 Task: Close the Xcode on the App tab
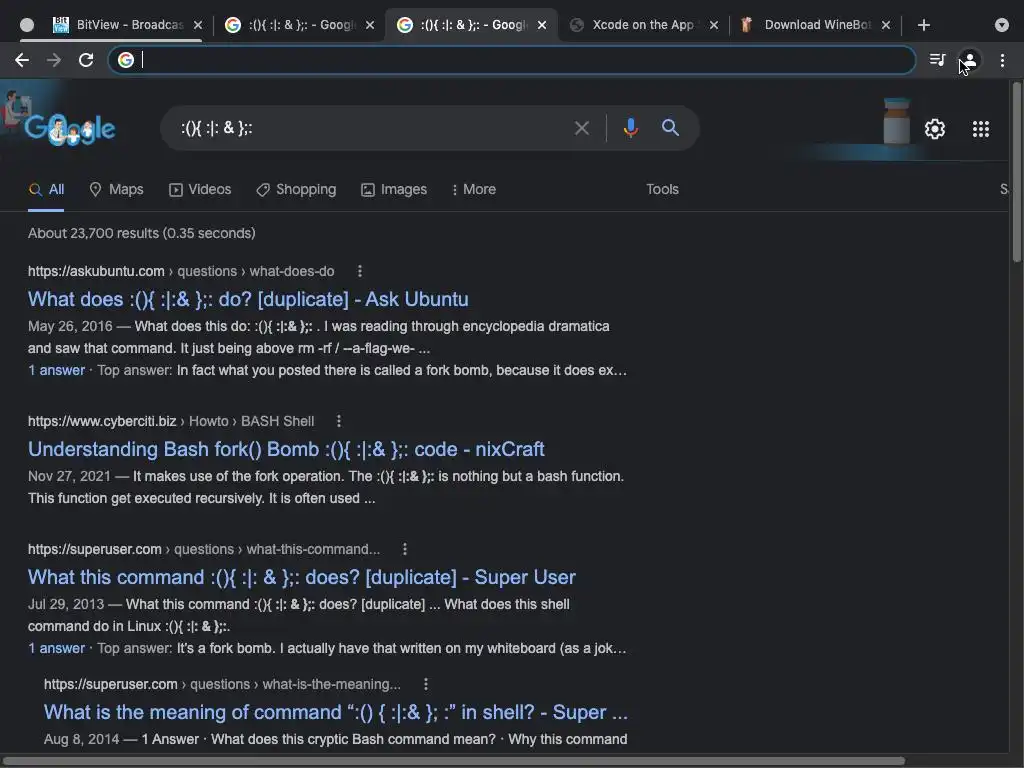pyautogui.click(x=714, y=25)
